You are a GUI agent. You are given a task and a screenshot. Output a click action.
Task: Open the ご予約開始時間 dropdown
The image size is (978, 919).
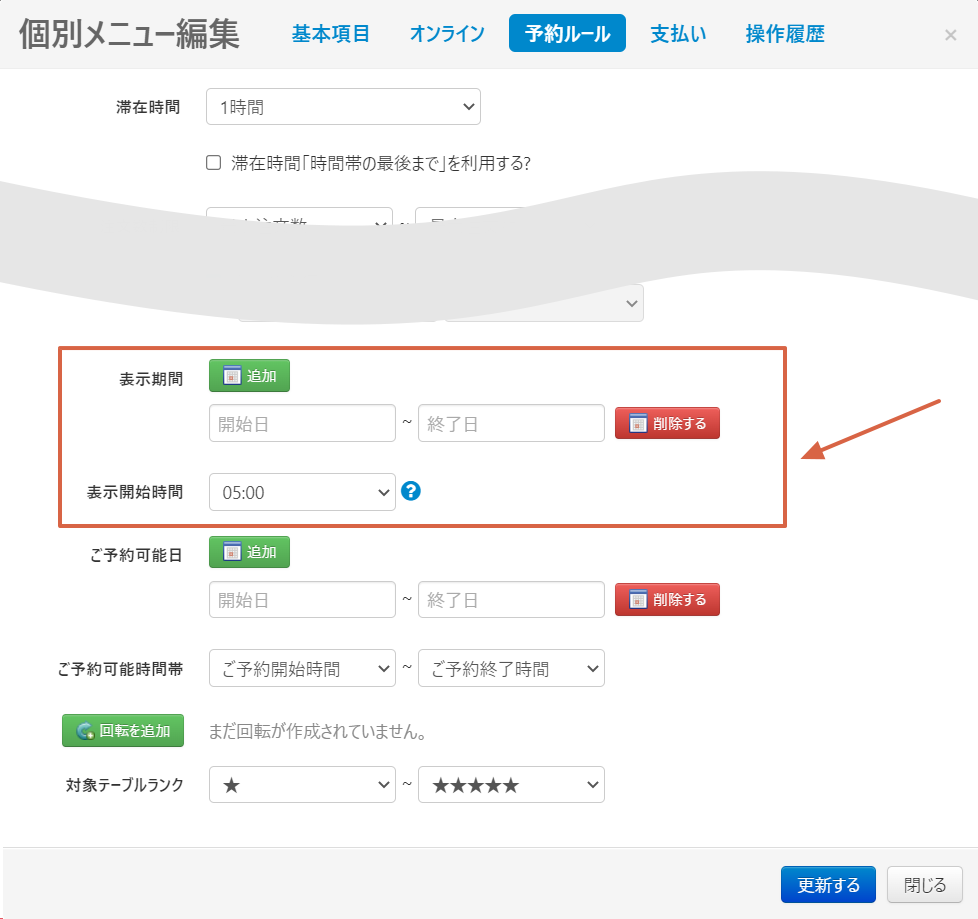(x=302, y=669)
